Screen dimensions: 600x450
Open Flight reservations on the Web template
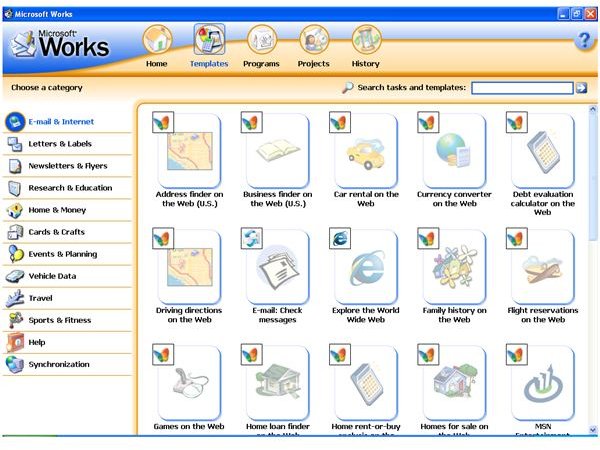[543, 267]
